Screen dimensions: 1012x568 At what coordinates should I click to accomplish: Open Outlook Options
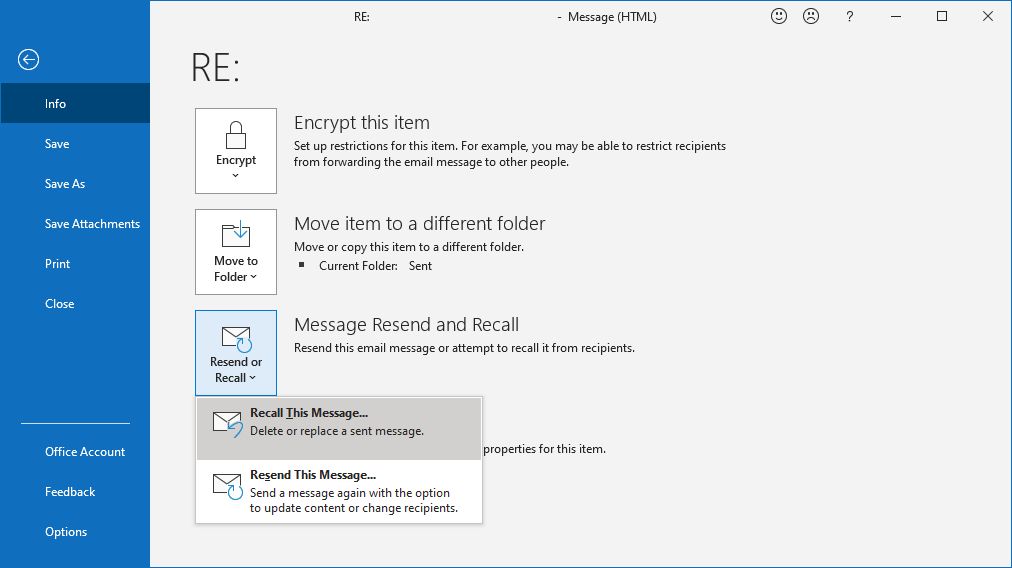tap(66, 532)
